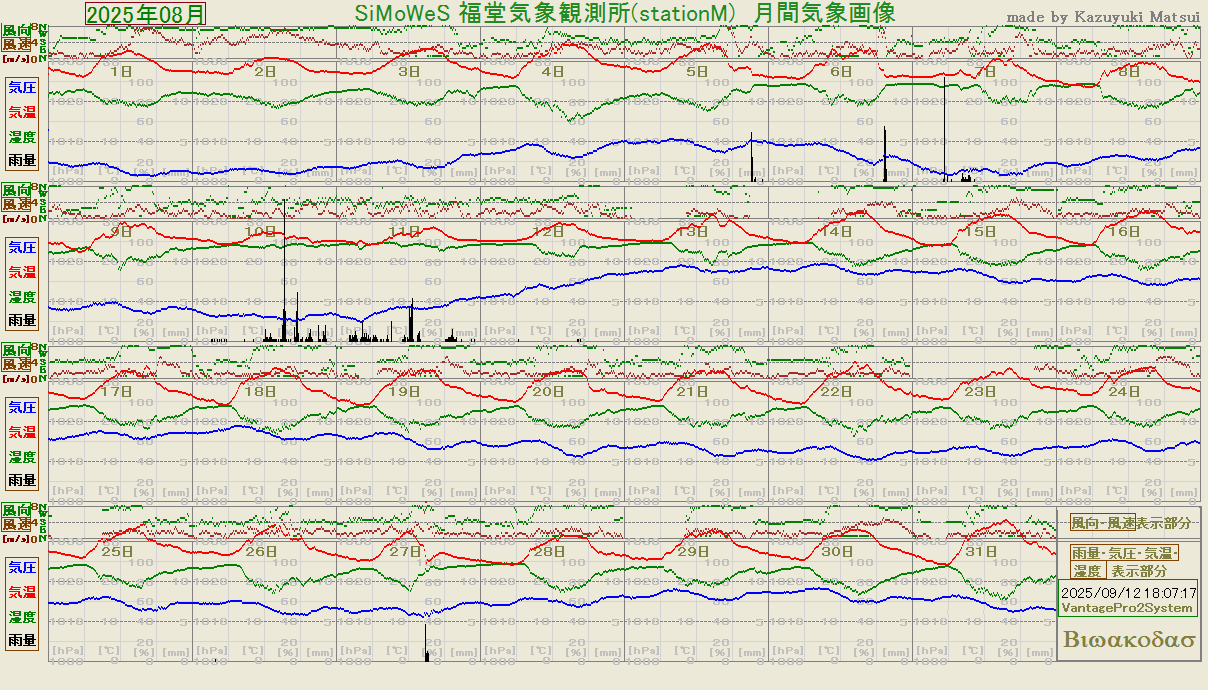Viewport: 1208px width, 690px height.
Task: Click the 湿度 label in the third row
Action: point(22,457)
